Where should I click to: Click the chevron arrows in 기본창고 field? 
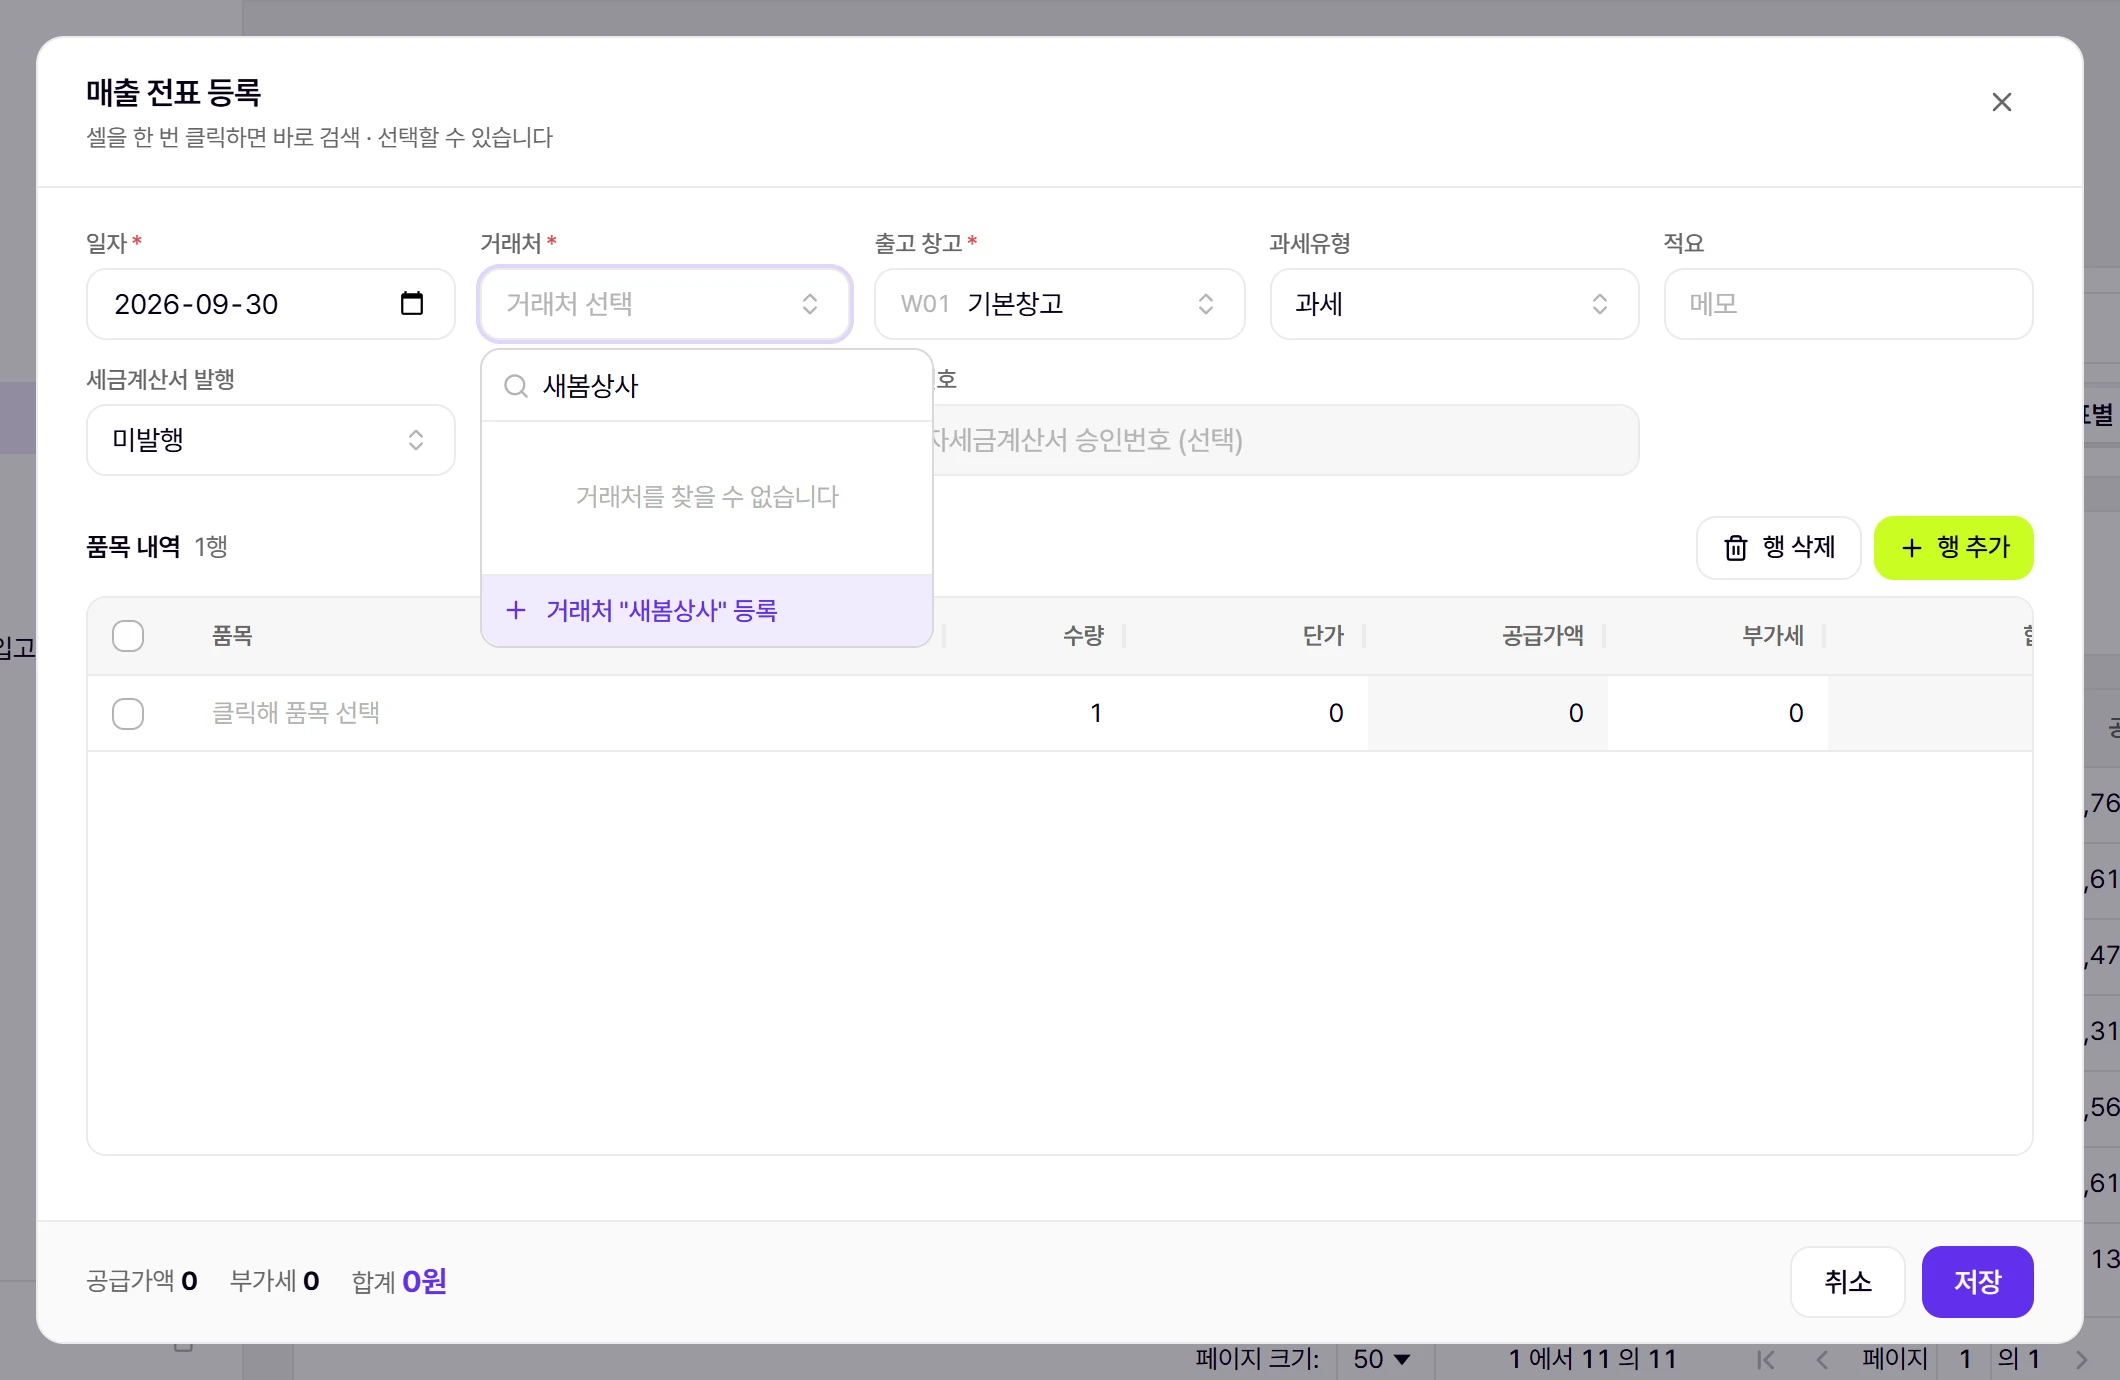pos(1206,304)
